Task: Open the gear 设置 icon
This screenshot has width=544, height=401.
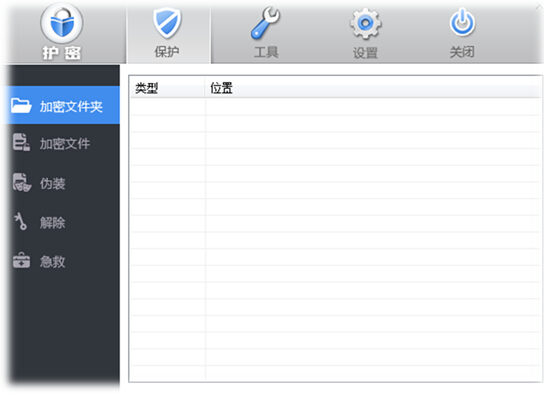Action: [365, 24]
